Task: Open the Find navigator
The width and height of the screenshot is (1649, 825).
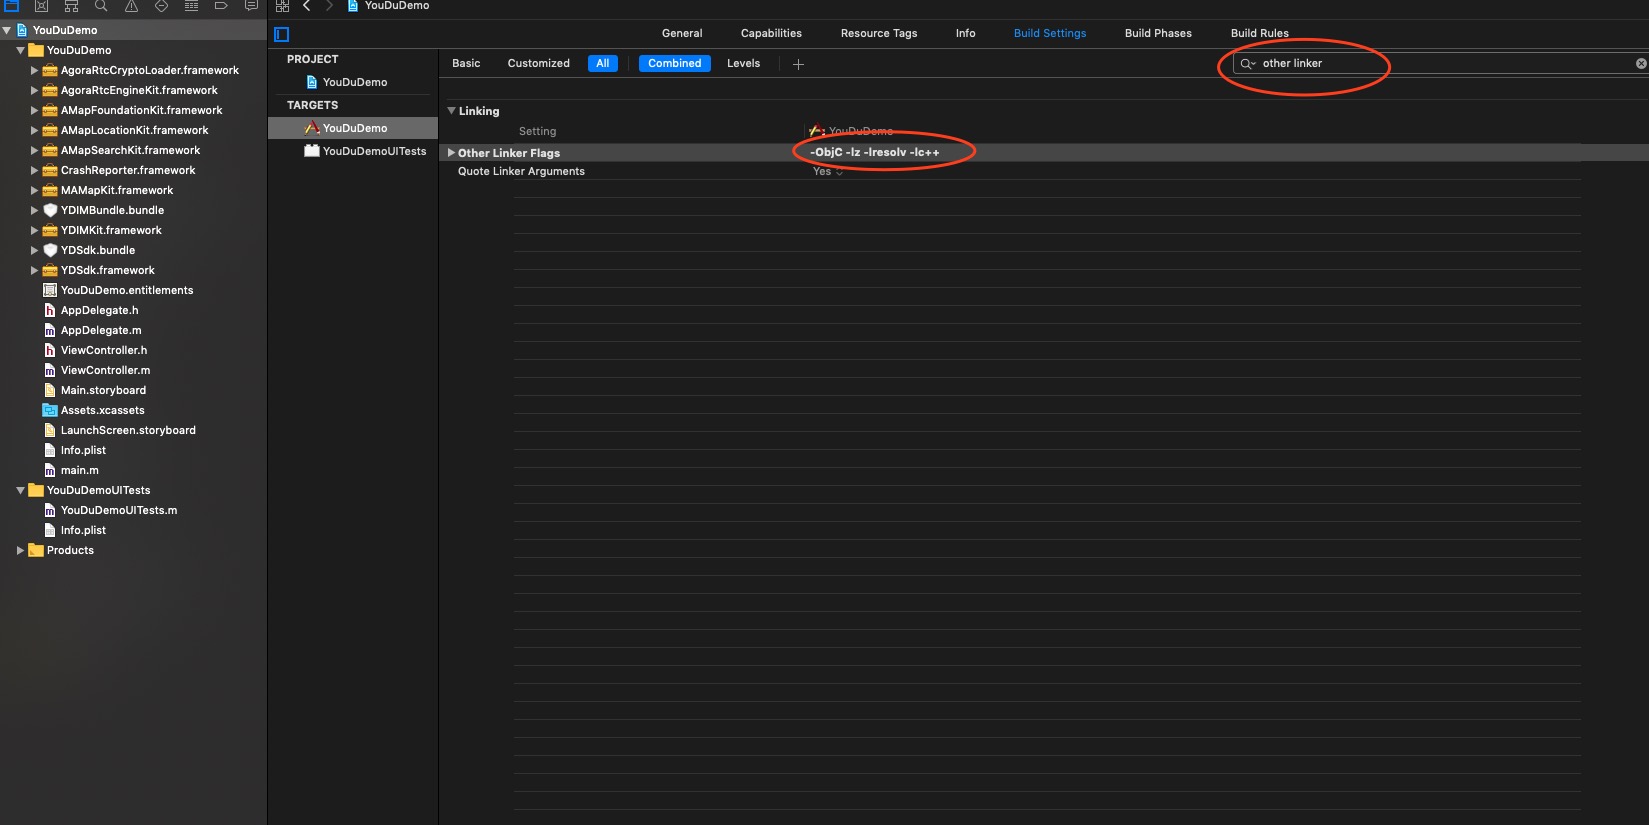Action: click(x=101, y=6)
